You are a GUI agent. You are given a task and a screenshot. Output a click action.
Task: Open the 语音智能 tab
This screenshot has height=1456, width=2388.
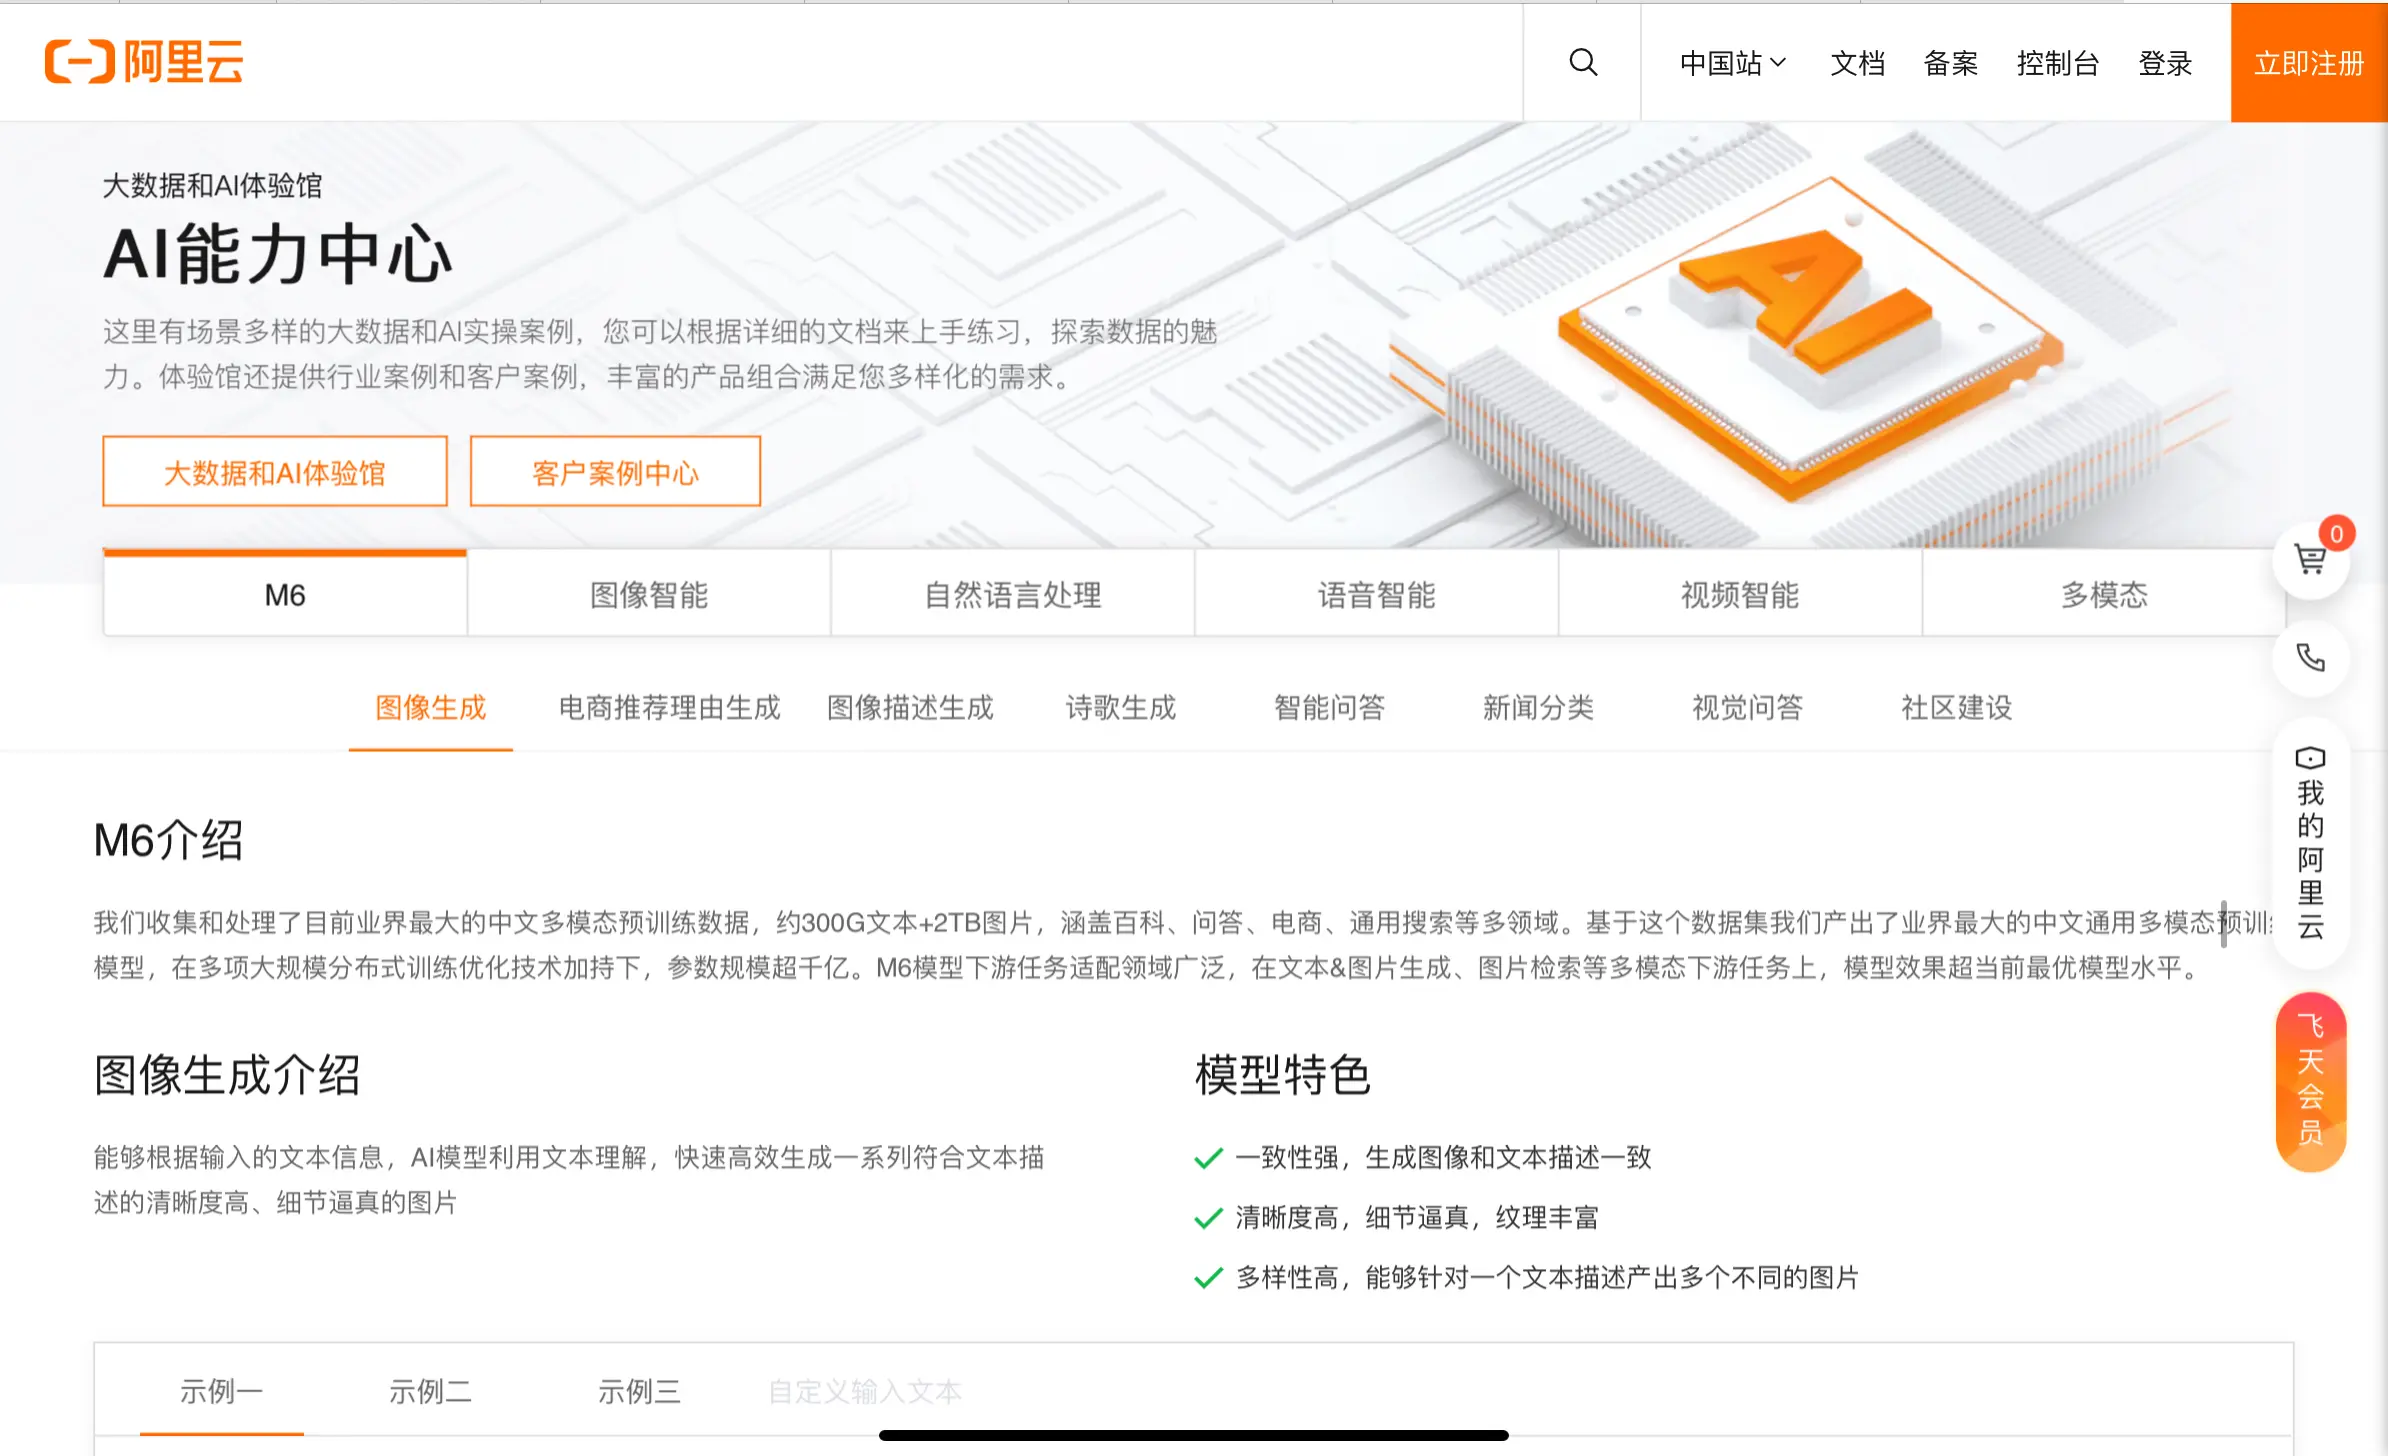click(1377, 594)
